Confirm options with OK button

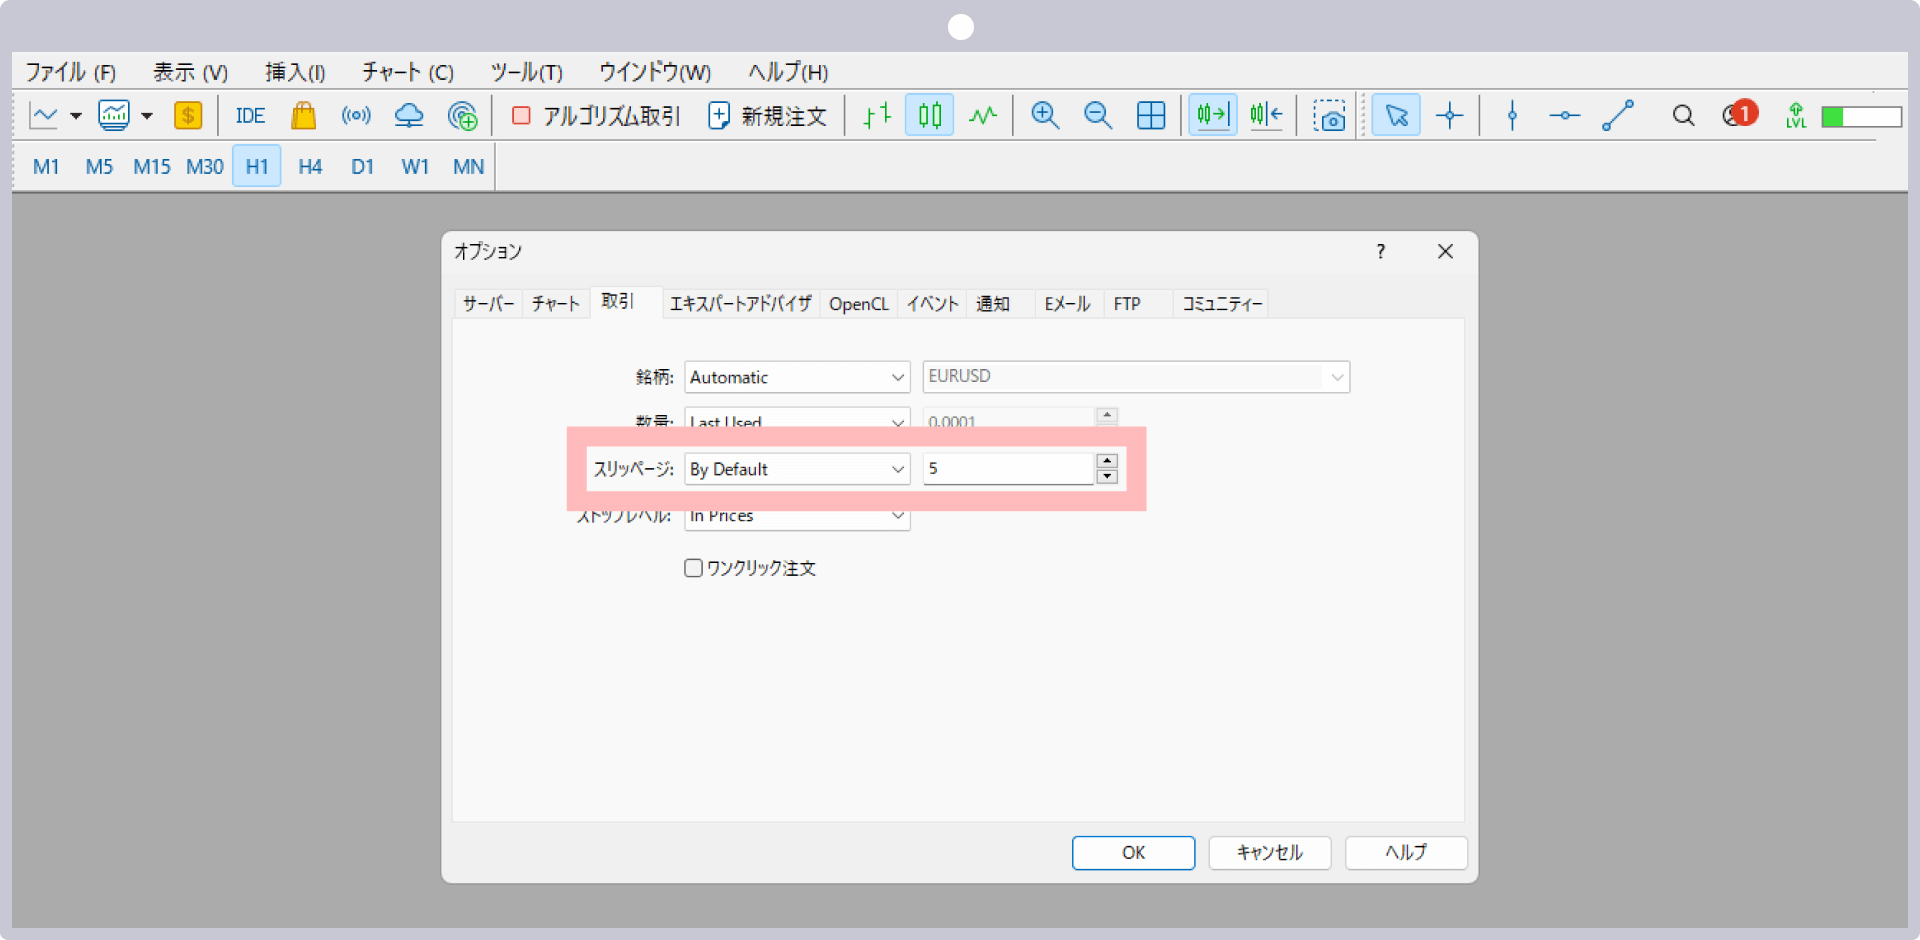tap(1133, 853)
